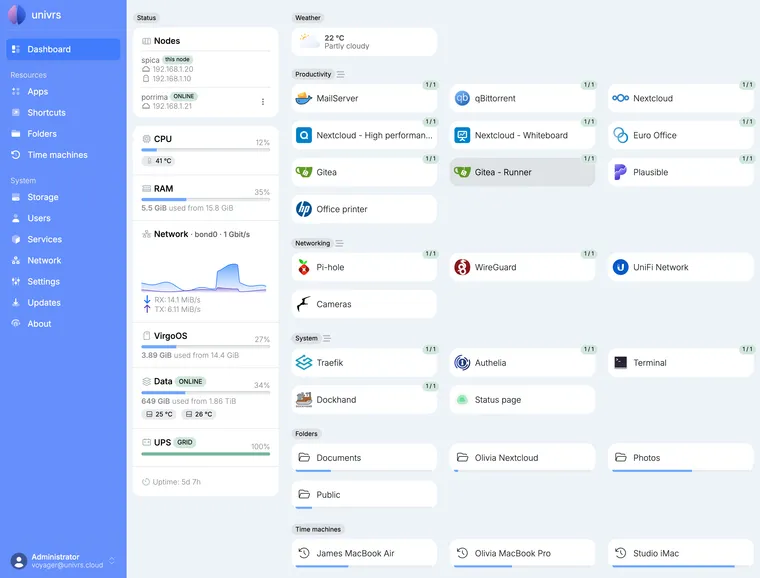760x578 pixels.
Task: Open Time machines in the sidebar
Action: tap(63, 155)
